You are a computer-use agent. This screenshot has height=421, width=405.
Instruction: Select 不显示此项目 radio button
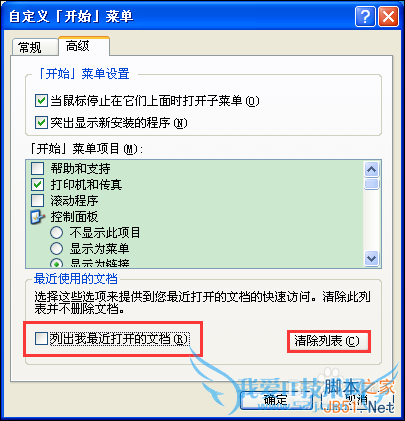[x=56, y=232]
